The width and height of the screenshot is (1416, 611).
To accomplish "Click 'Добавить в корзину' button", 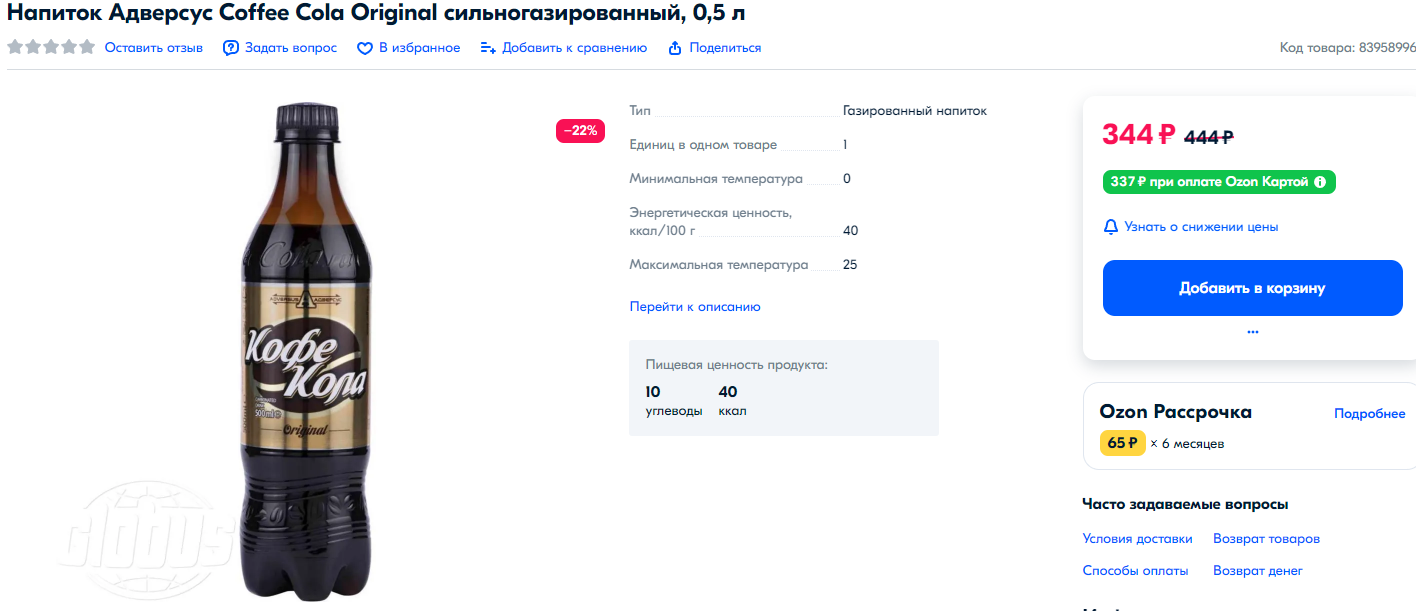I will [1253, 288].
